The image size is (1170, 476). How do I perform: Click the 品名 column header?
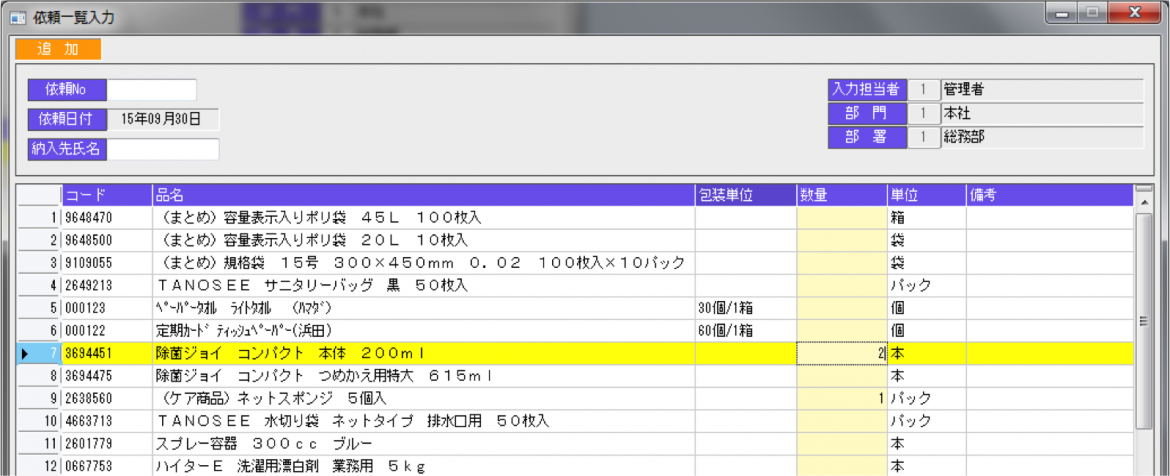(x=424, y=195)
